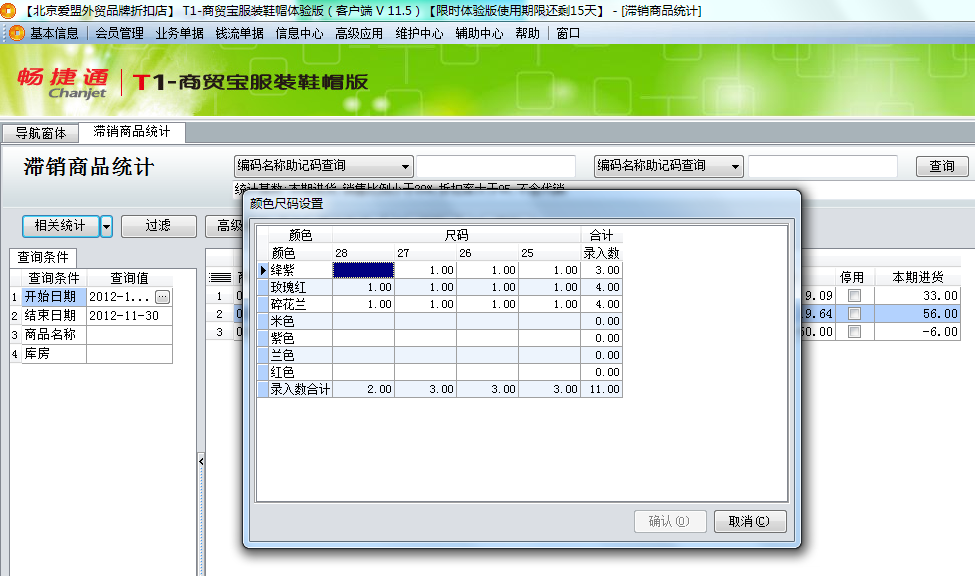Switch to the 导航窗体 tab
This screenshot has height=576, width=975.
pyautogui.click(x=40, y=132)
